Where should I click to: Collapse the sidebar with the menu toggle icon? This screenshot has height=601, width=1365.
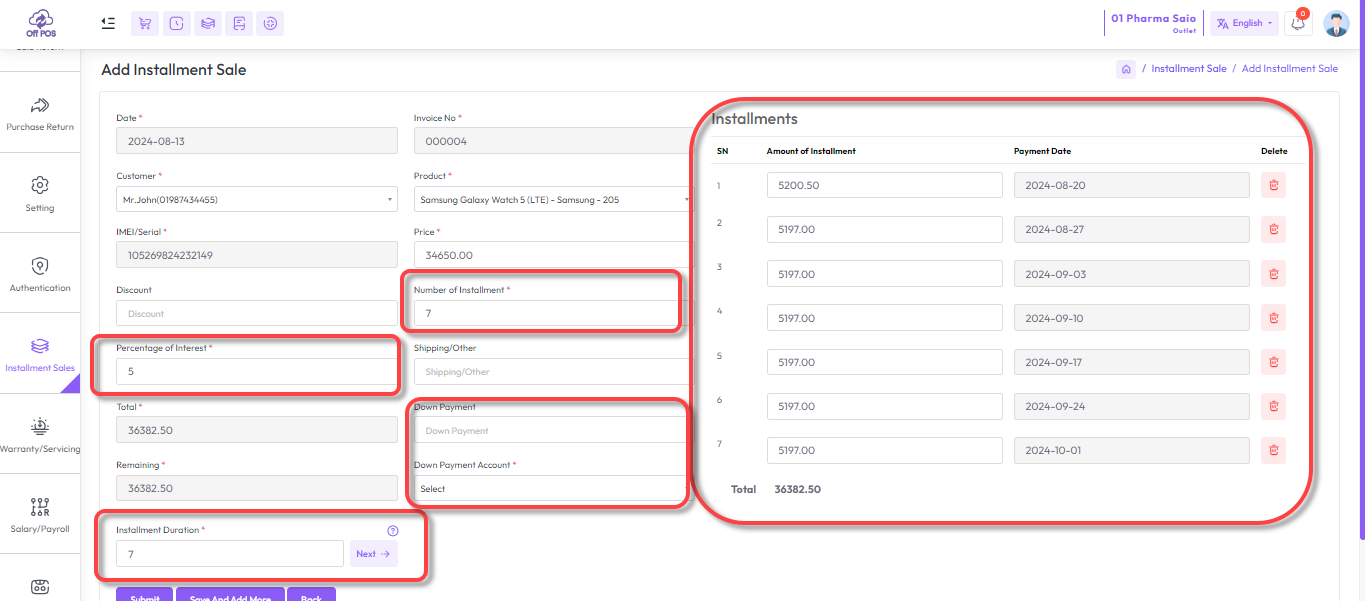[x=108, y=23]
